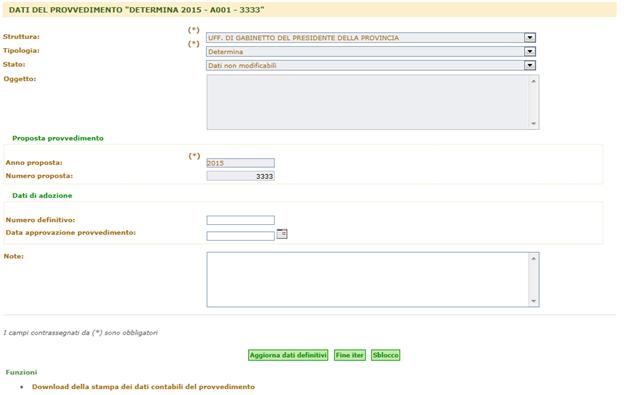626x395 pixels.
Task: Focus the Numero definitivo input field
Action: [x=240, y=220]
